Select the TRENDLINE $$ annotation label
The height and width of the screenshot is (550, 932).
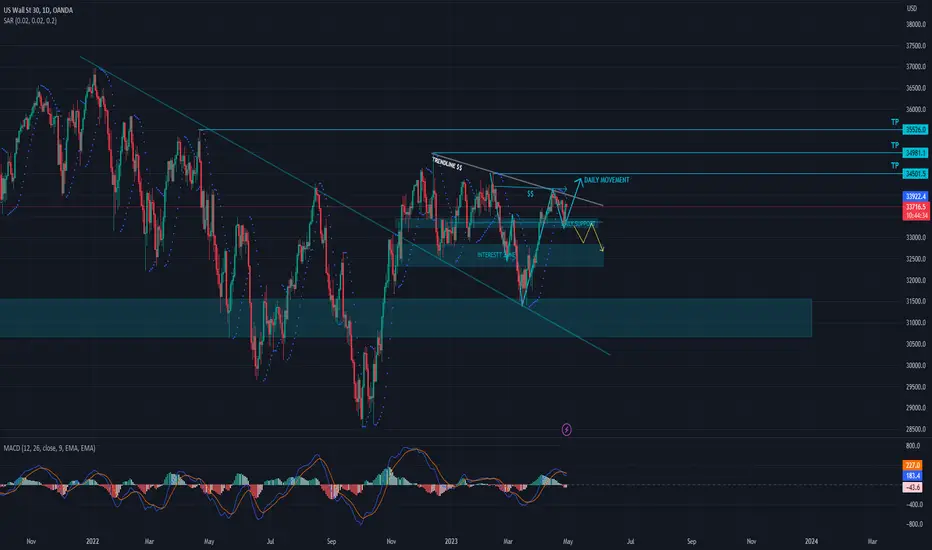click(x=448, y=163)
